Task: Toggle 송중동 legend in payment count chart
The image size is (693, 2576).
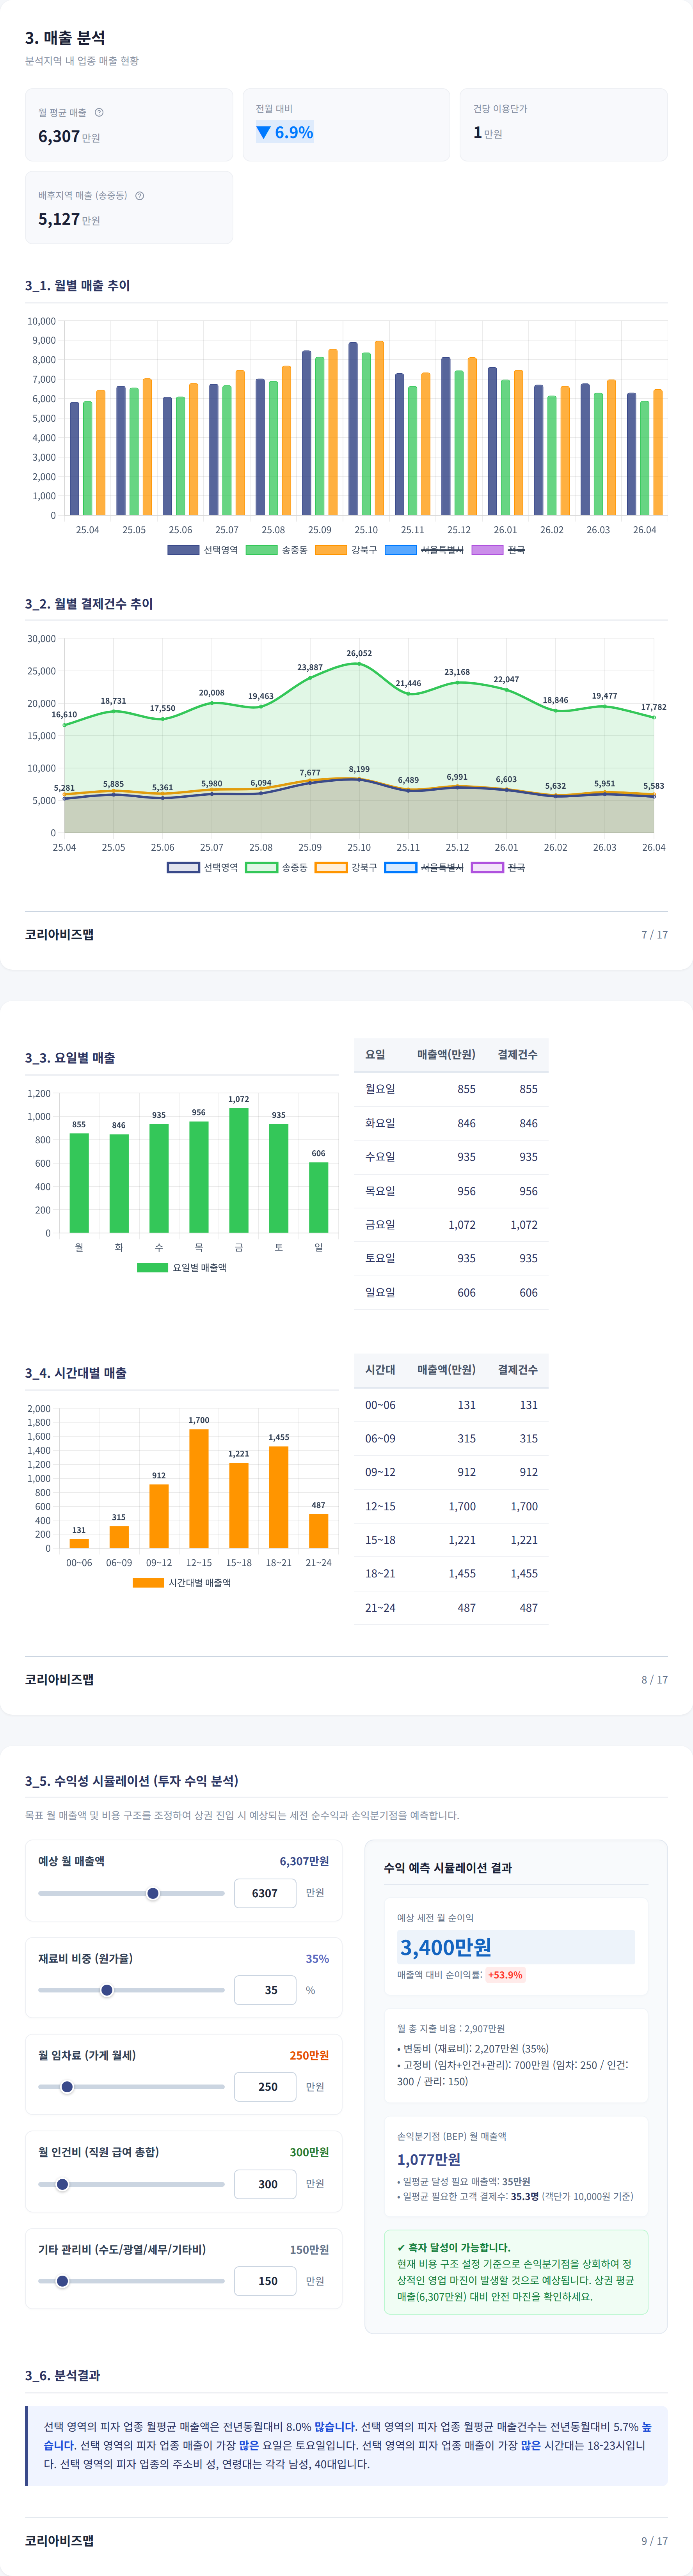Action: click(x=277, y=867)
